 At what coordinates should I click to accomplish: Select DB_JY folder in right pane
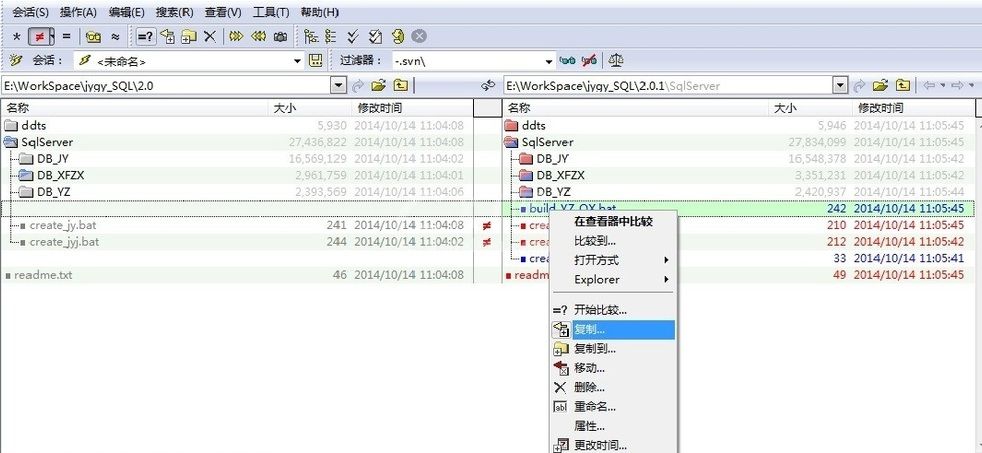[552, 159]
